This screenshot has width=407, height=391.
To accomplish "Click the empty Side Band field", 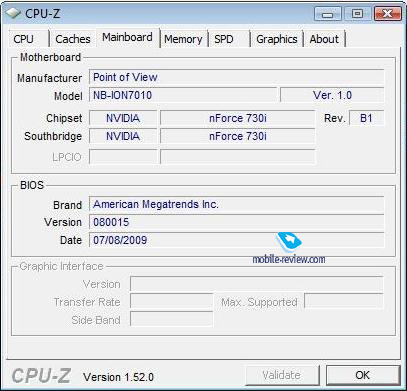I will tap(171, 320).
